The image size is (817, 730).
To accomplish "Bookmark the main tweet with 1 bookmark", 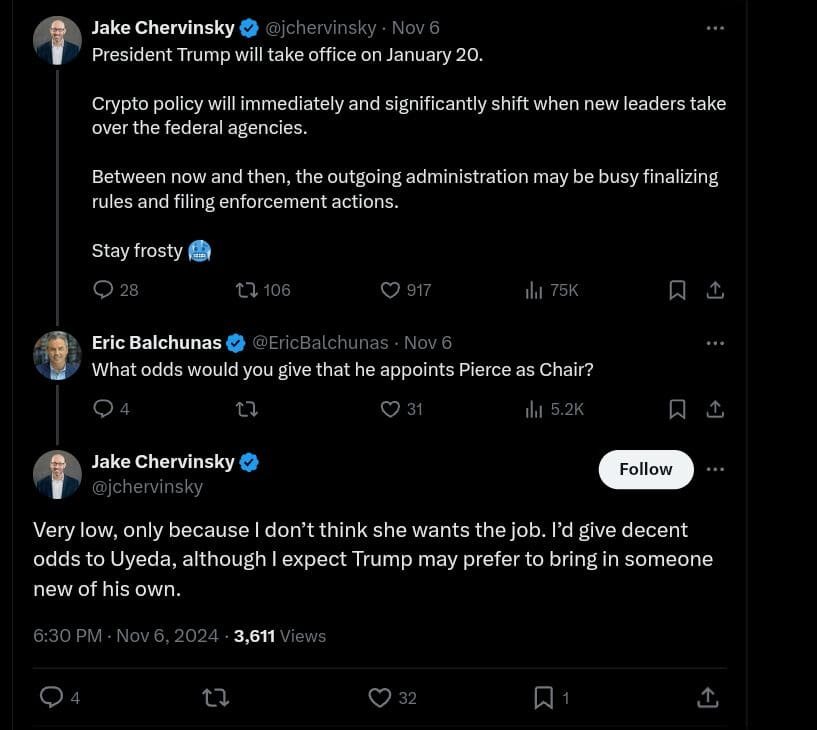I will 544,697.
